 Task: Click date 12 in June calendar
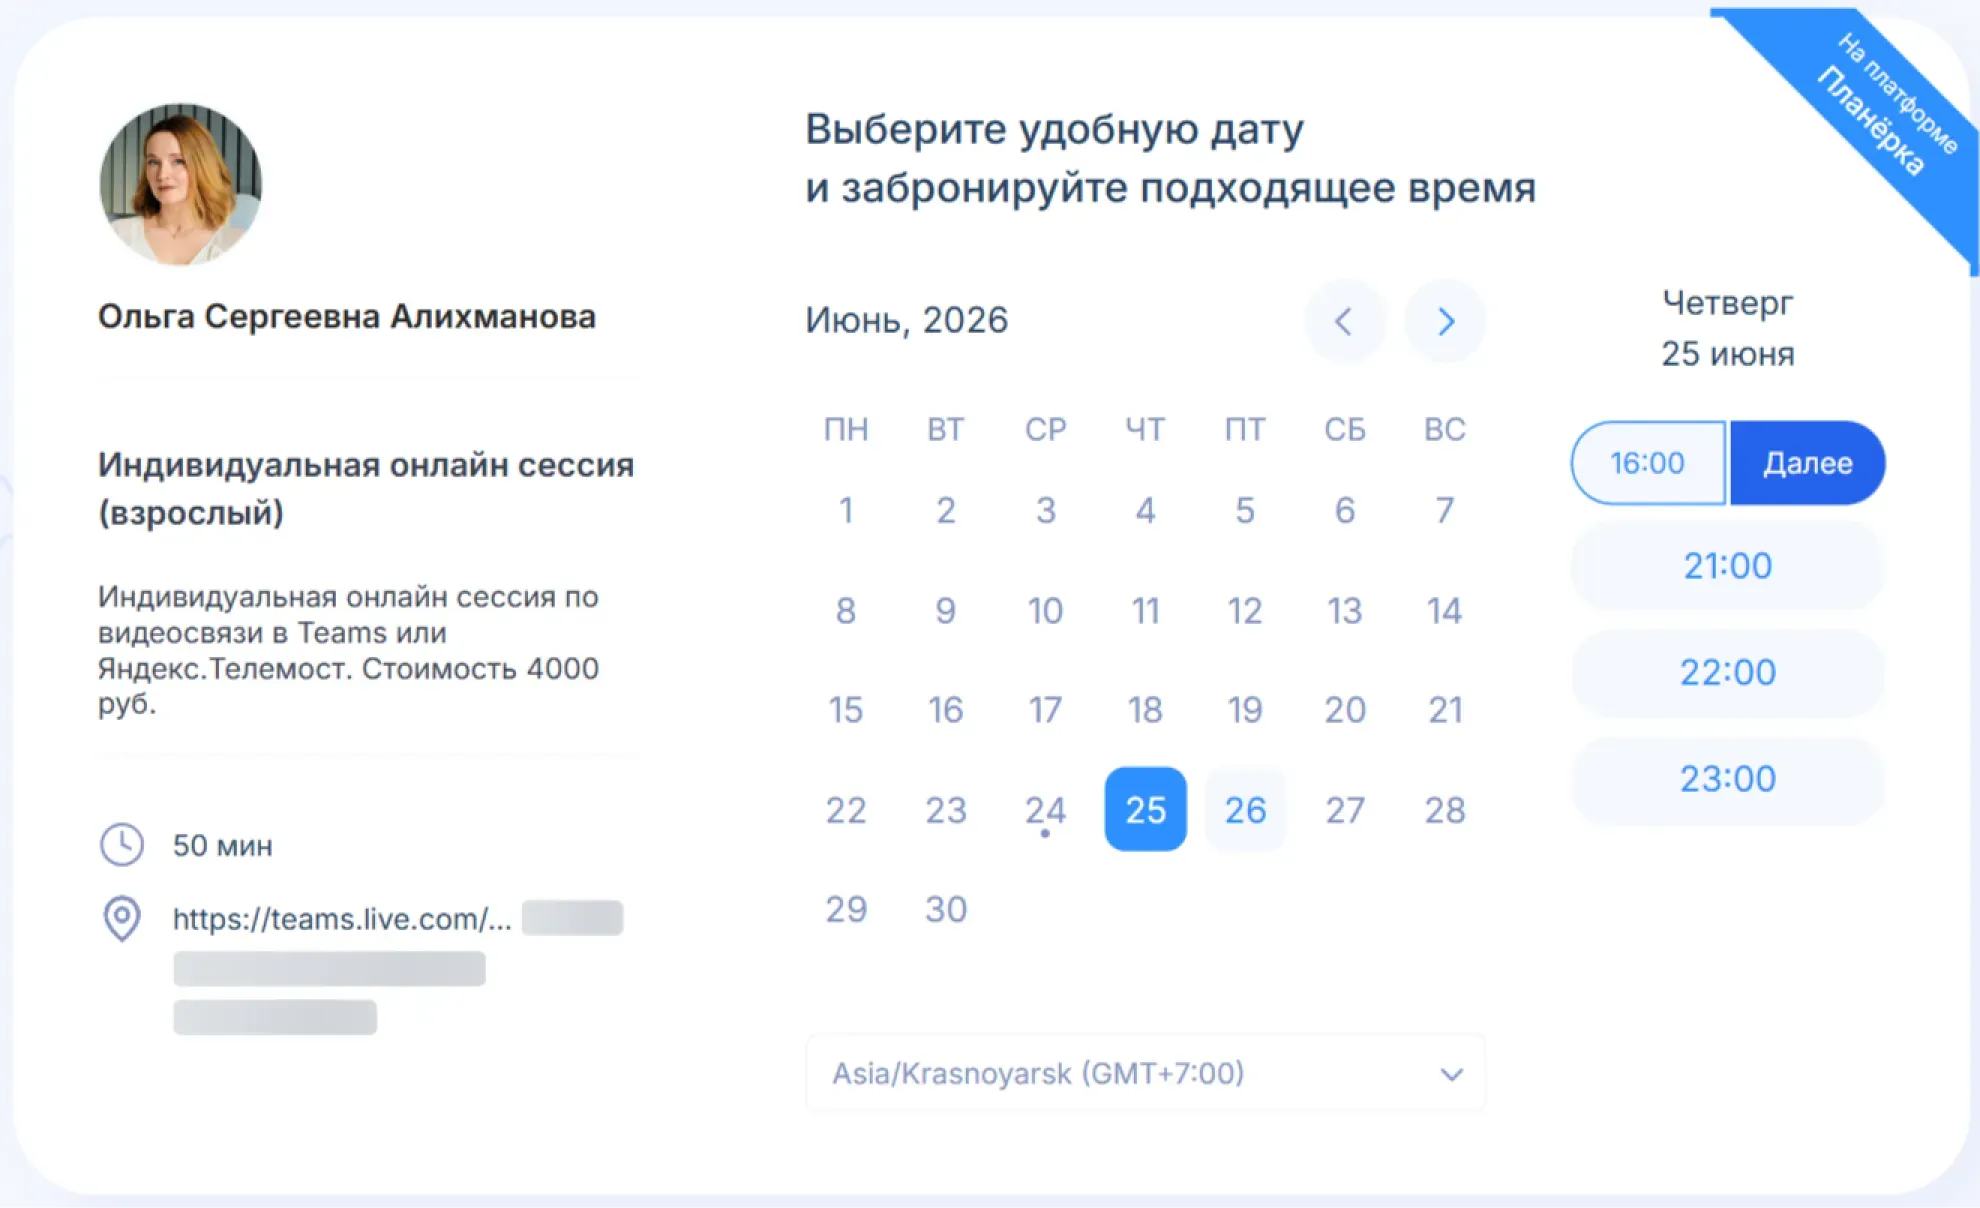[1245, 610]
